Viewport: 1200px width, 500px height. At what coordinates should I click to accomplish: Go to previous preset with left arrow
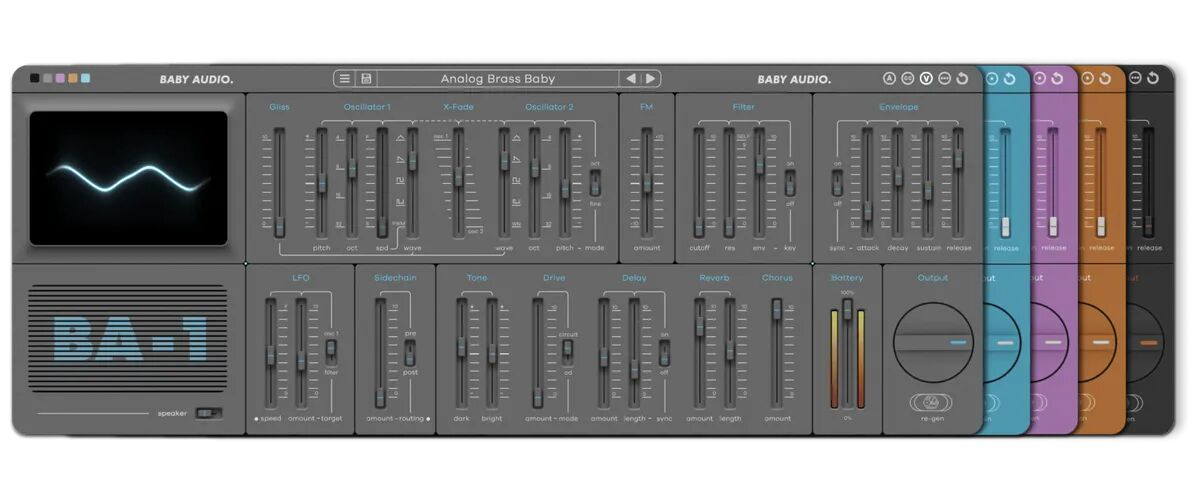(630, 79)
